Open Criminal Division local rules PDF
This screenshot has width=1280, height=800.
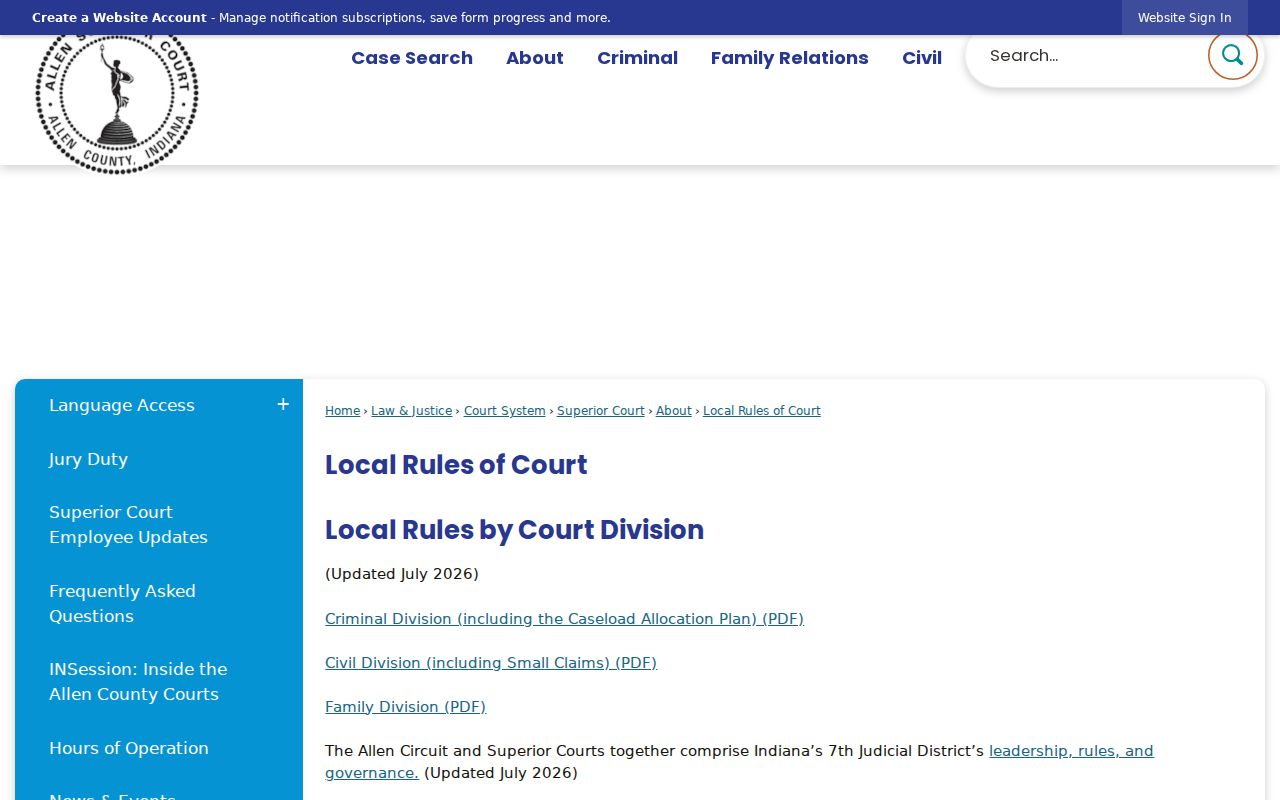(x=564, y=619)
